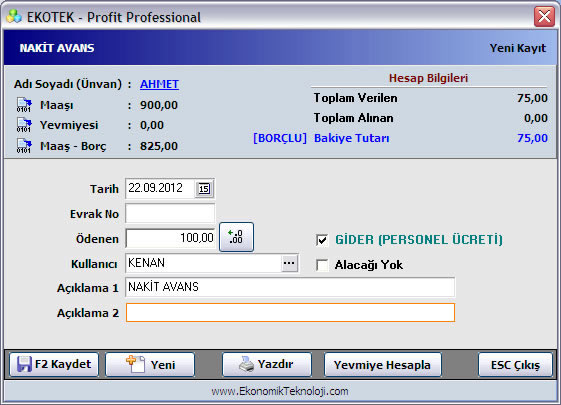The height and width of the screenshot is (405, 561).
Task: Click the Hesap Bilgileri heading
Action: [x=428, y=78]
